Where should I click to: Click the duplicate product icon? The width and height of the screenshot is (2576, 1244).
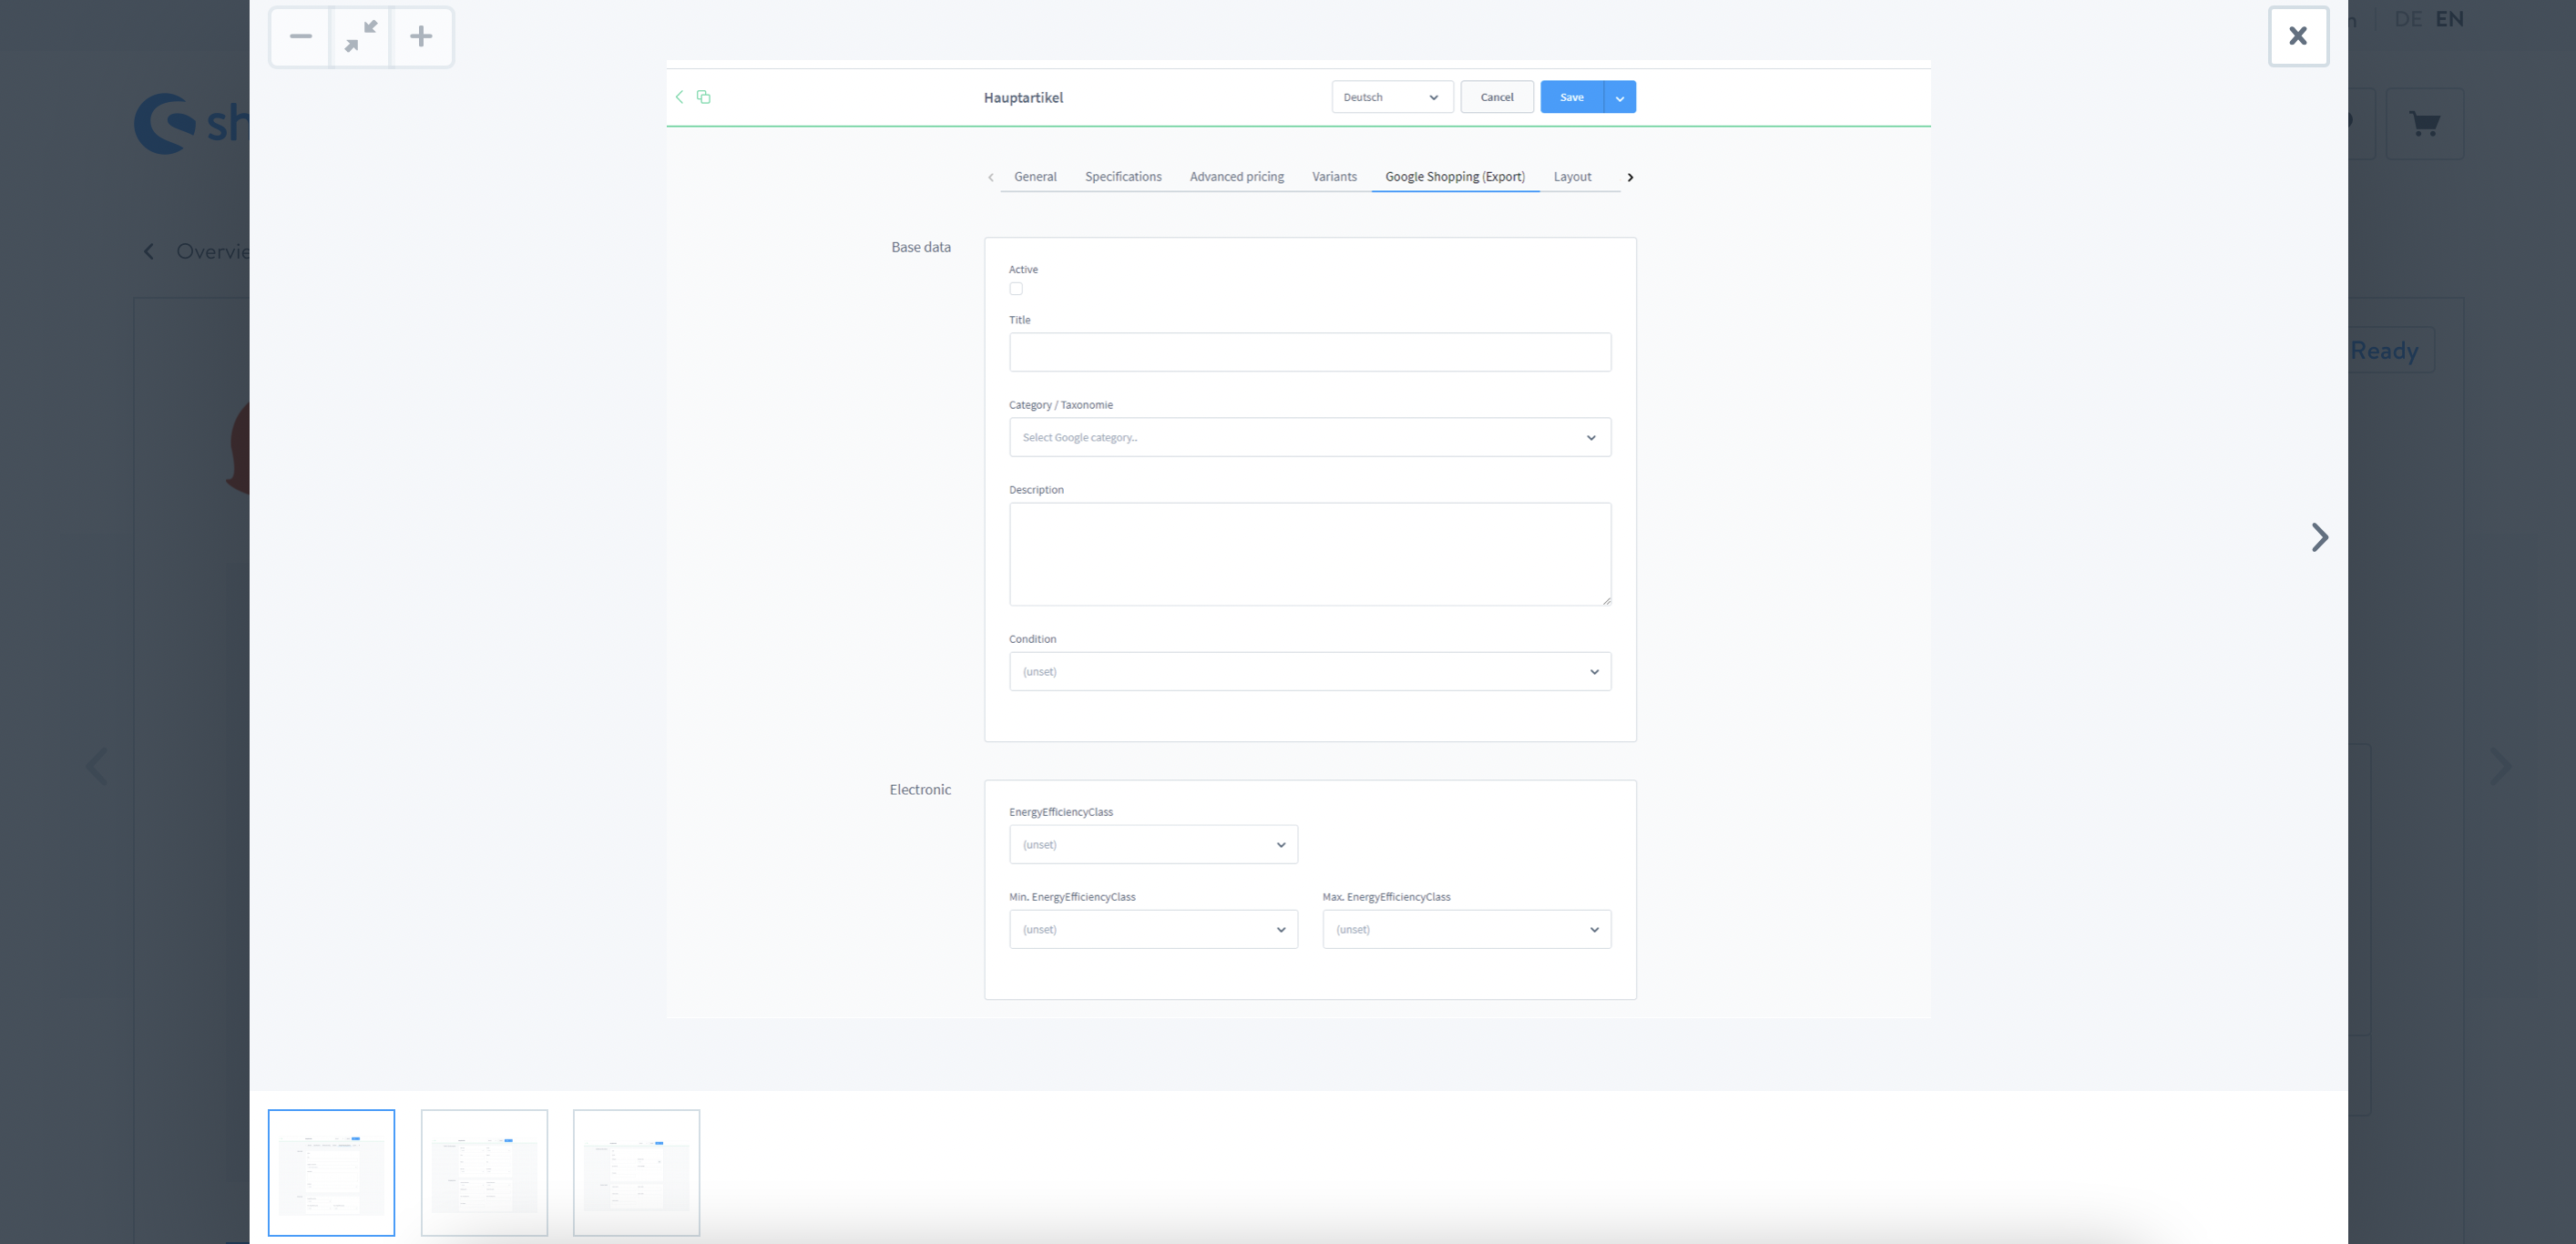click(x=704, y=97)
